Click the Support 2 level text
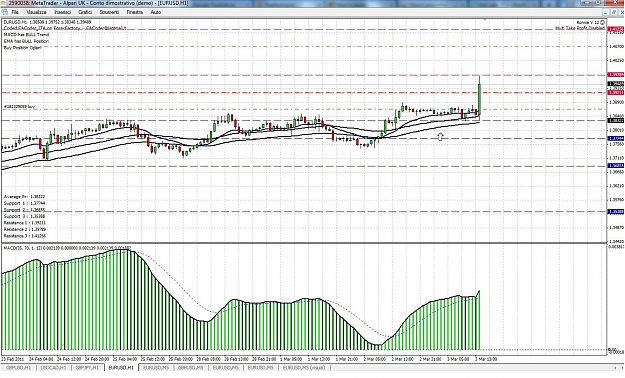Viewport: 625px width, 378px height. point(24,210)
